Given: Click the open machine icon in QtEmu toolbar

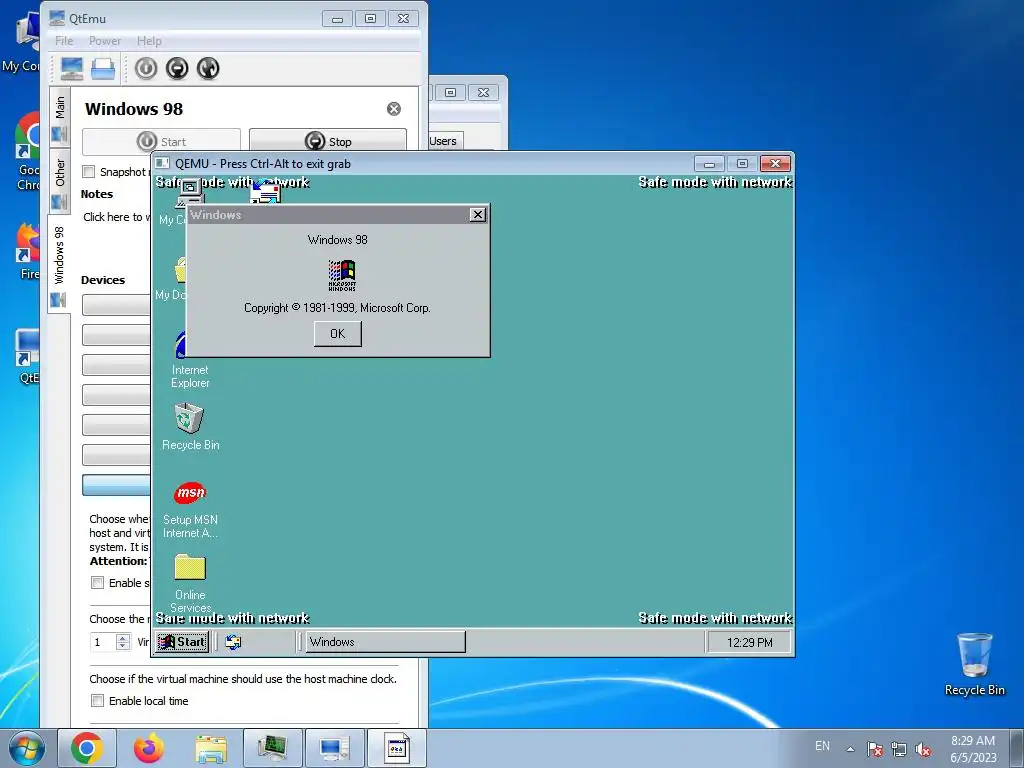Looking at the screenshot, I should (x=103, y=69).
